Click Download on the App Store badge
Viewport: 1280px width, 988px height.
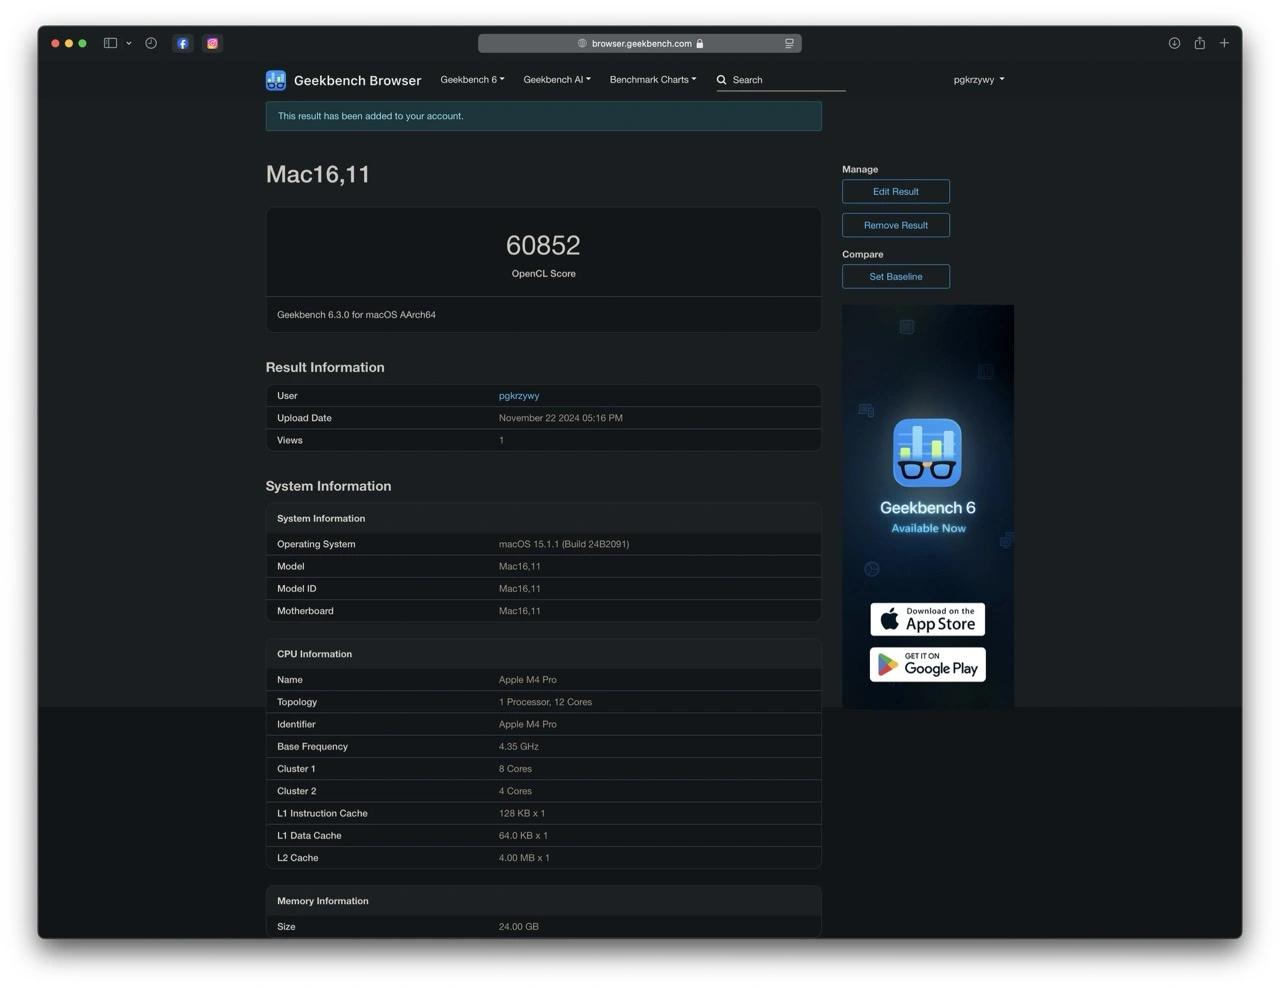pyautogui.click(x=927, y=619)
